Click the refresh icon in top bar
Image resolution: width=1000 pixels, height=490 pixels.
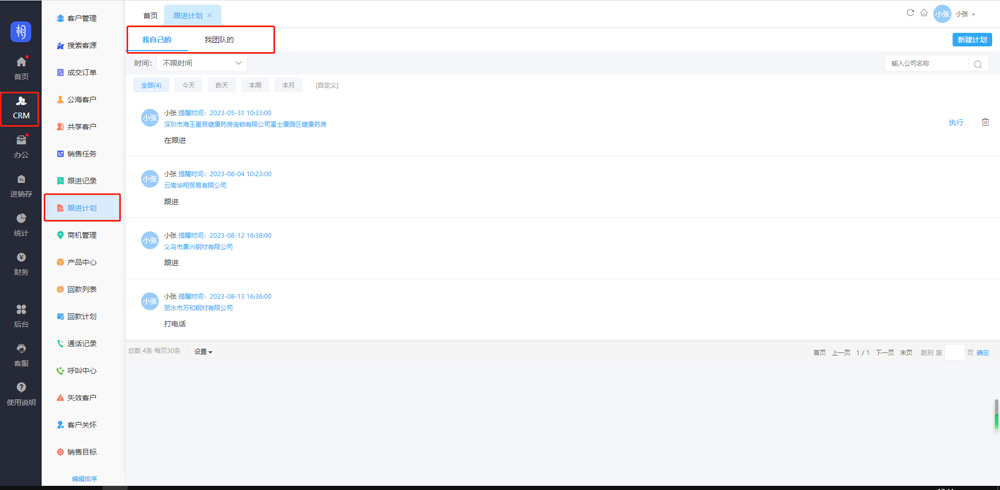pos(910,13)
